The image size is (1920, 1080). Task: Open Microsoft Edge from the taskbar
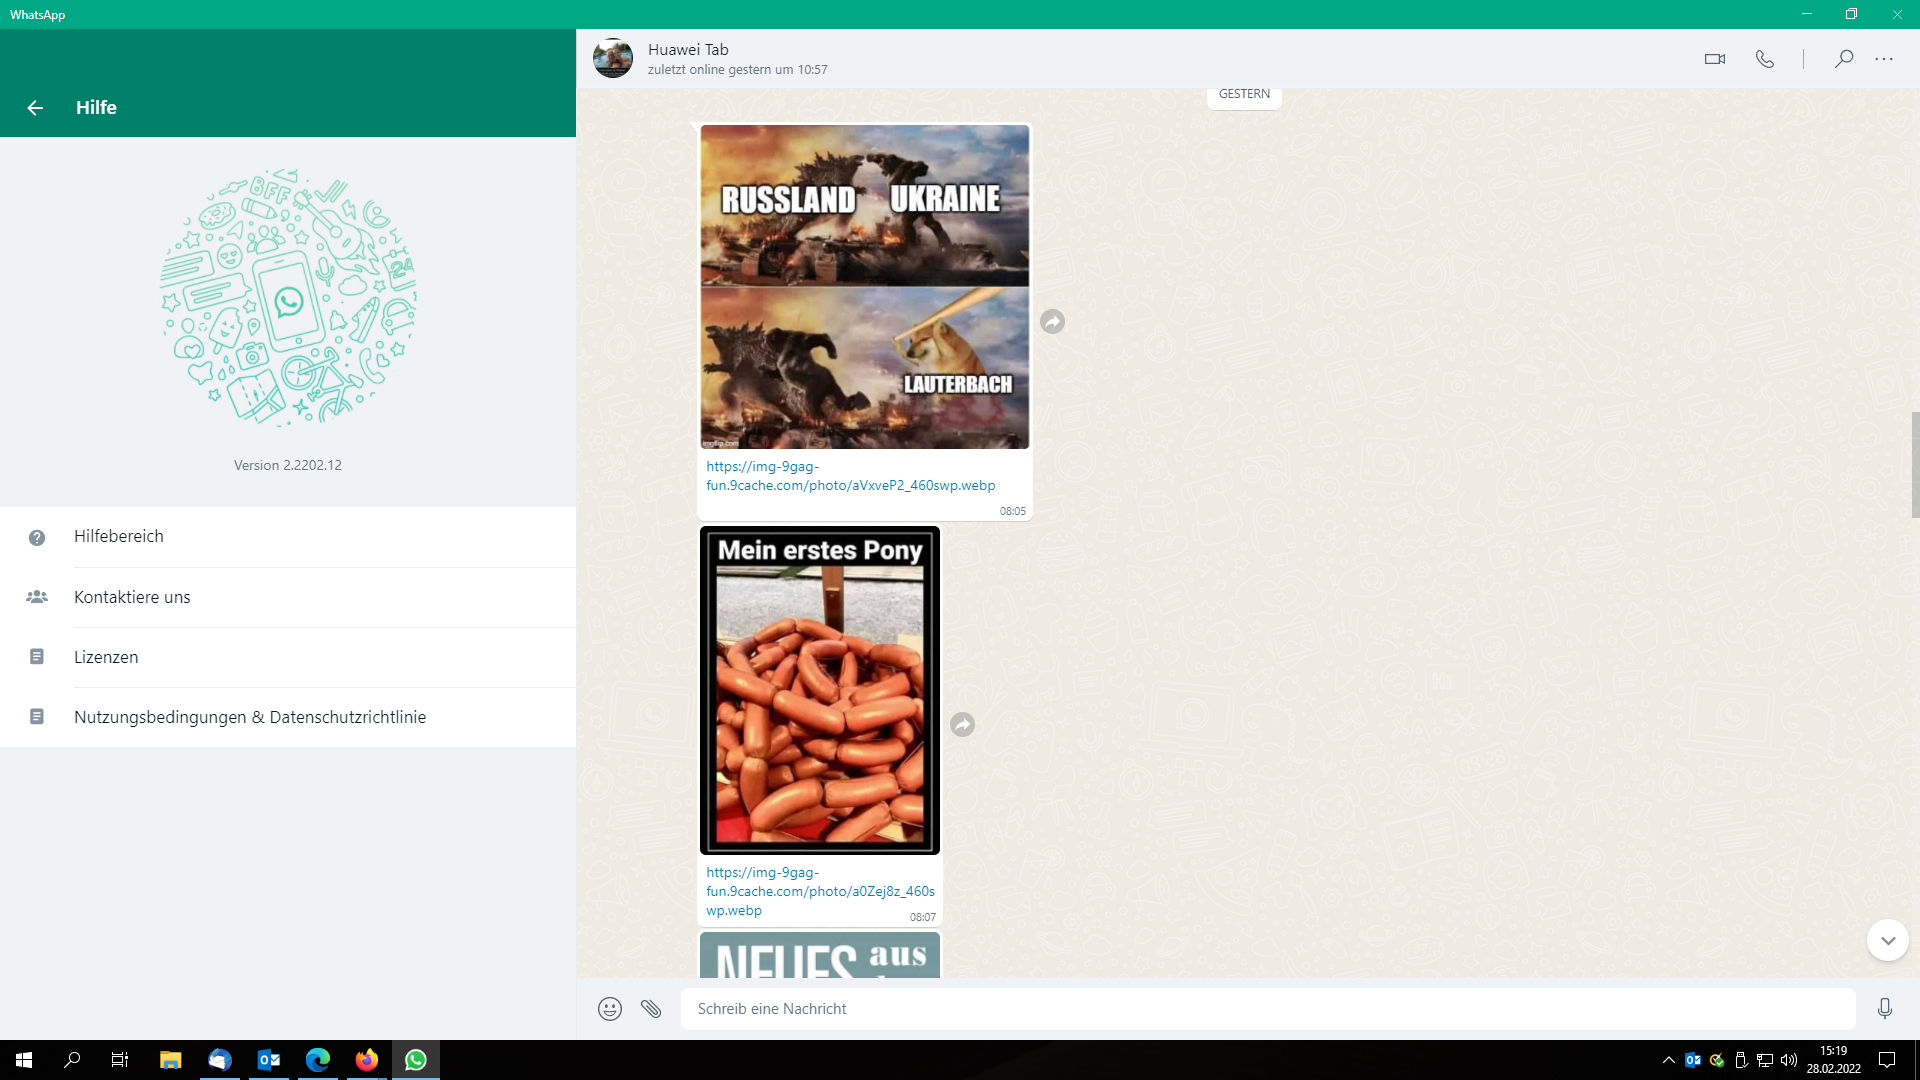[318, 1060]
